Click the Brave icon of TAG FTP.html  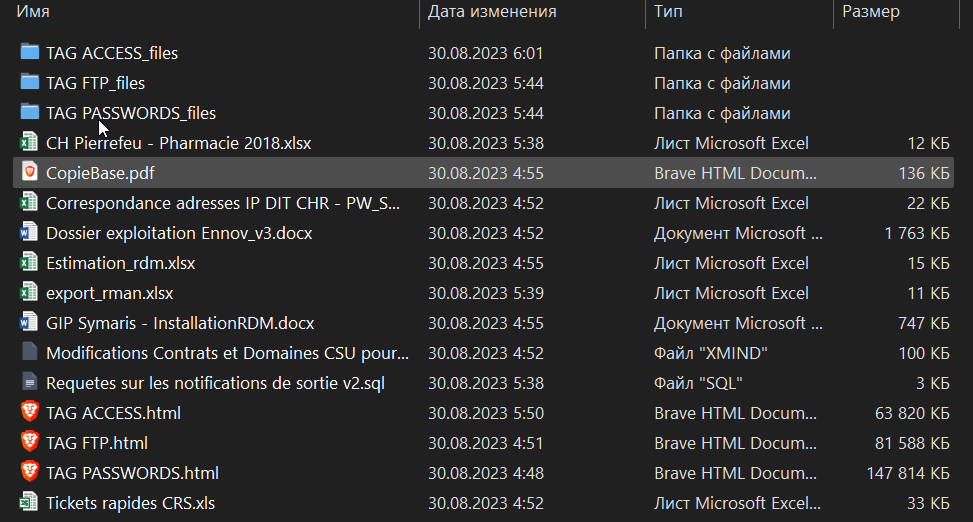(x=29, y=441)
